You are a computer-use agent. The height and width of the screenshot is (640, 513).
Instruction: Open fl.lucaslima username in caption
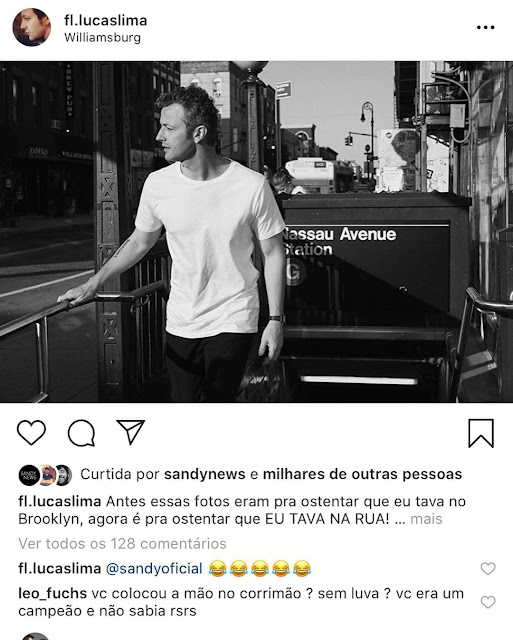[60, 501]
